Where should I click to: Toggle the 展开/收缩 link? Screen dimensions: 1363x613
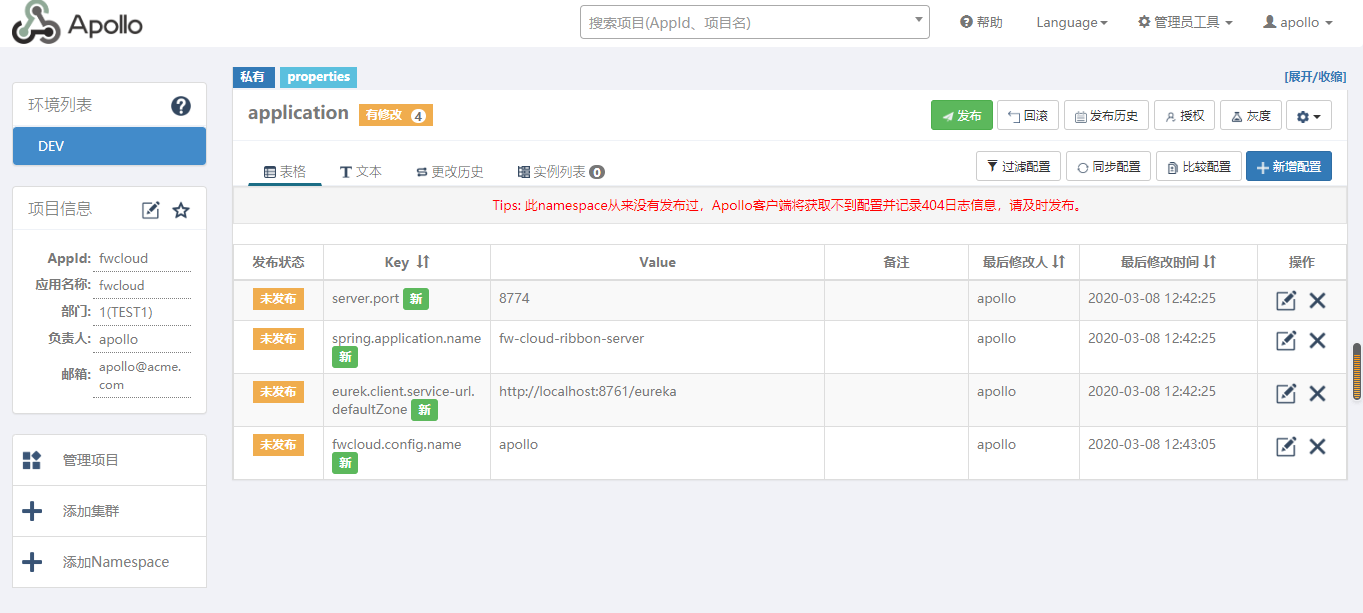[1315, 77]
